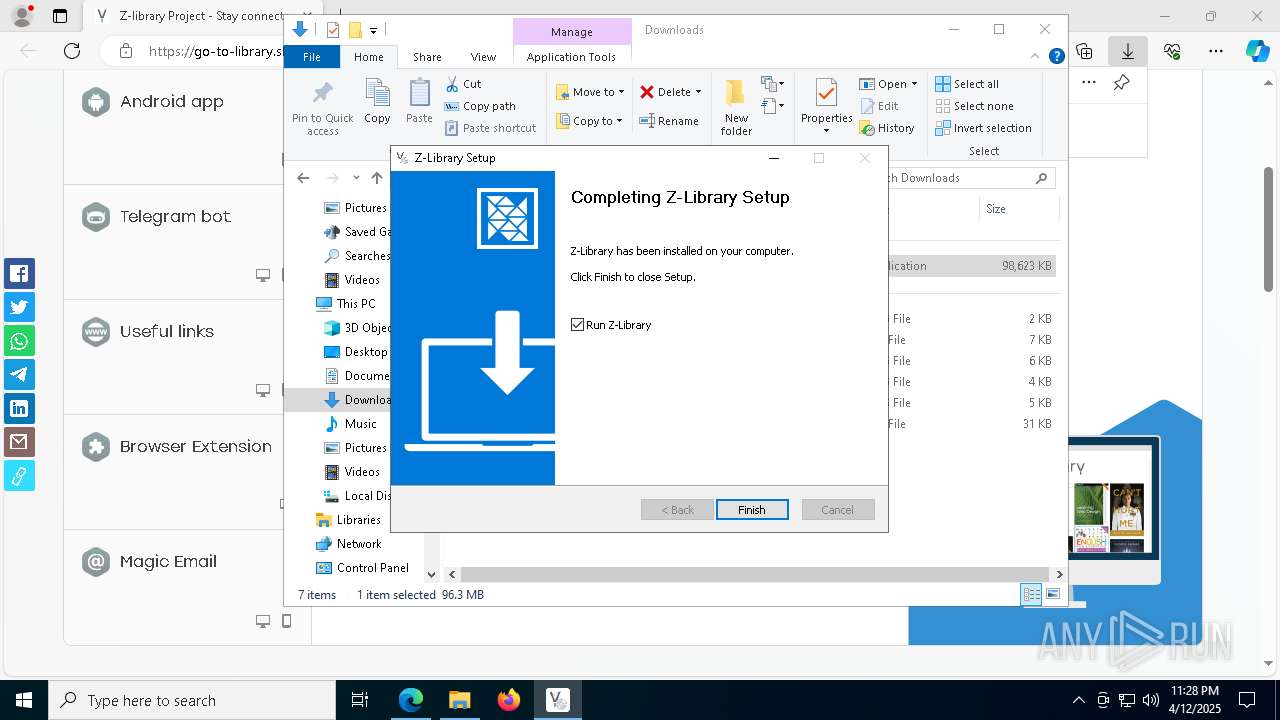1280x720 pixels.
Task: Share page via LinkedIn icon
Action: tap(19, 408)
